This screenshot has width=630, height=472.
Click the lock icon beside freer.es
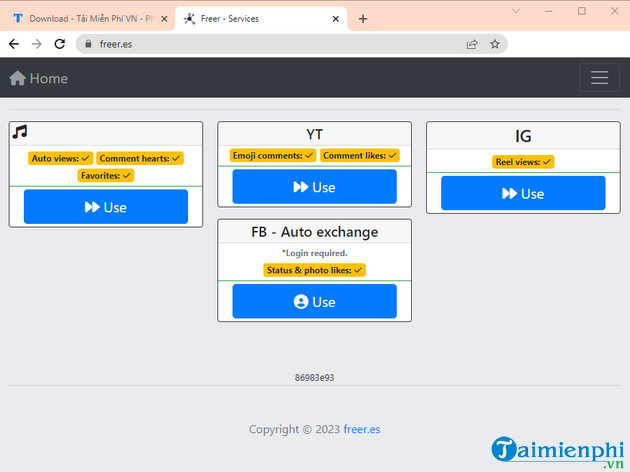(x=87, y=44)
